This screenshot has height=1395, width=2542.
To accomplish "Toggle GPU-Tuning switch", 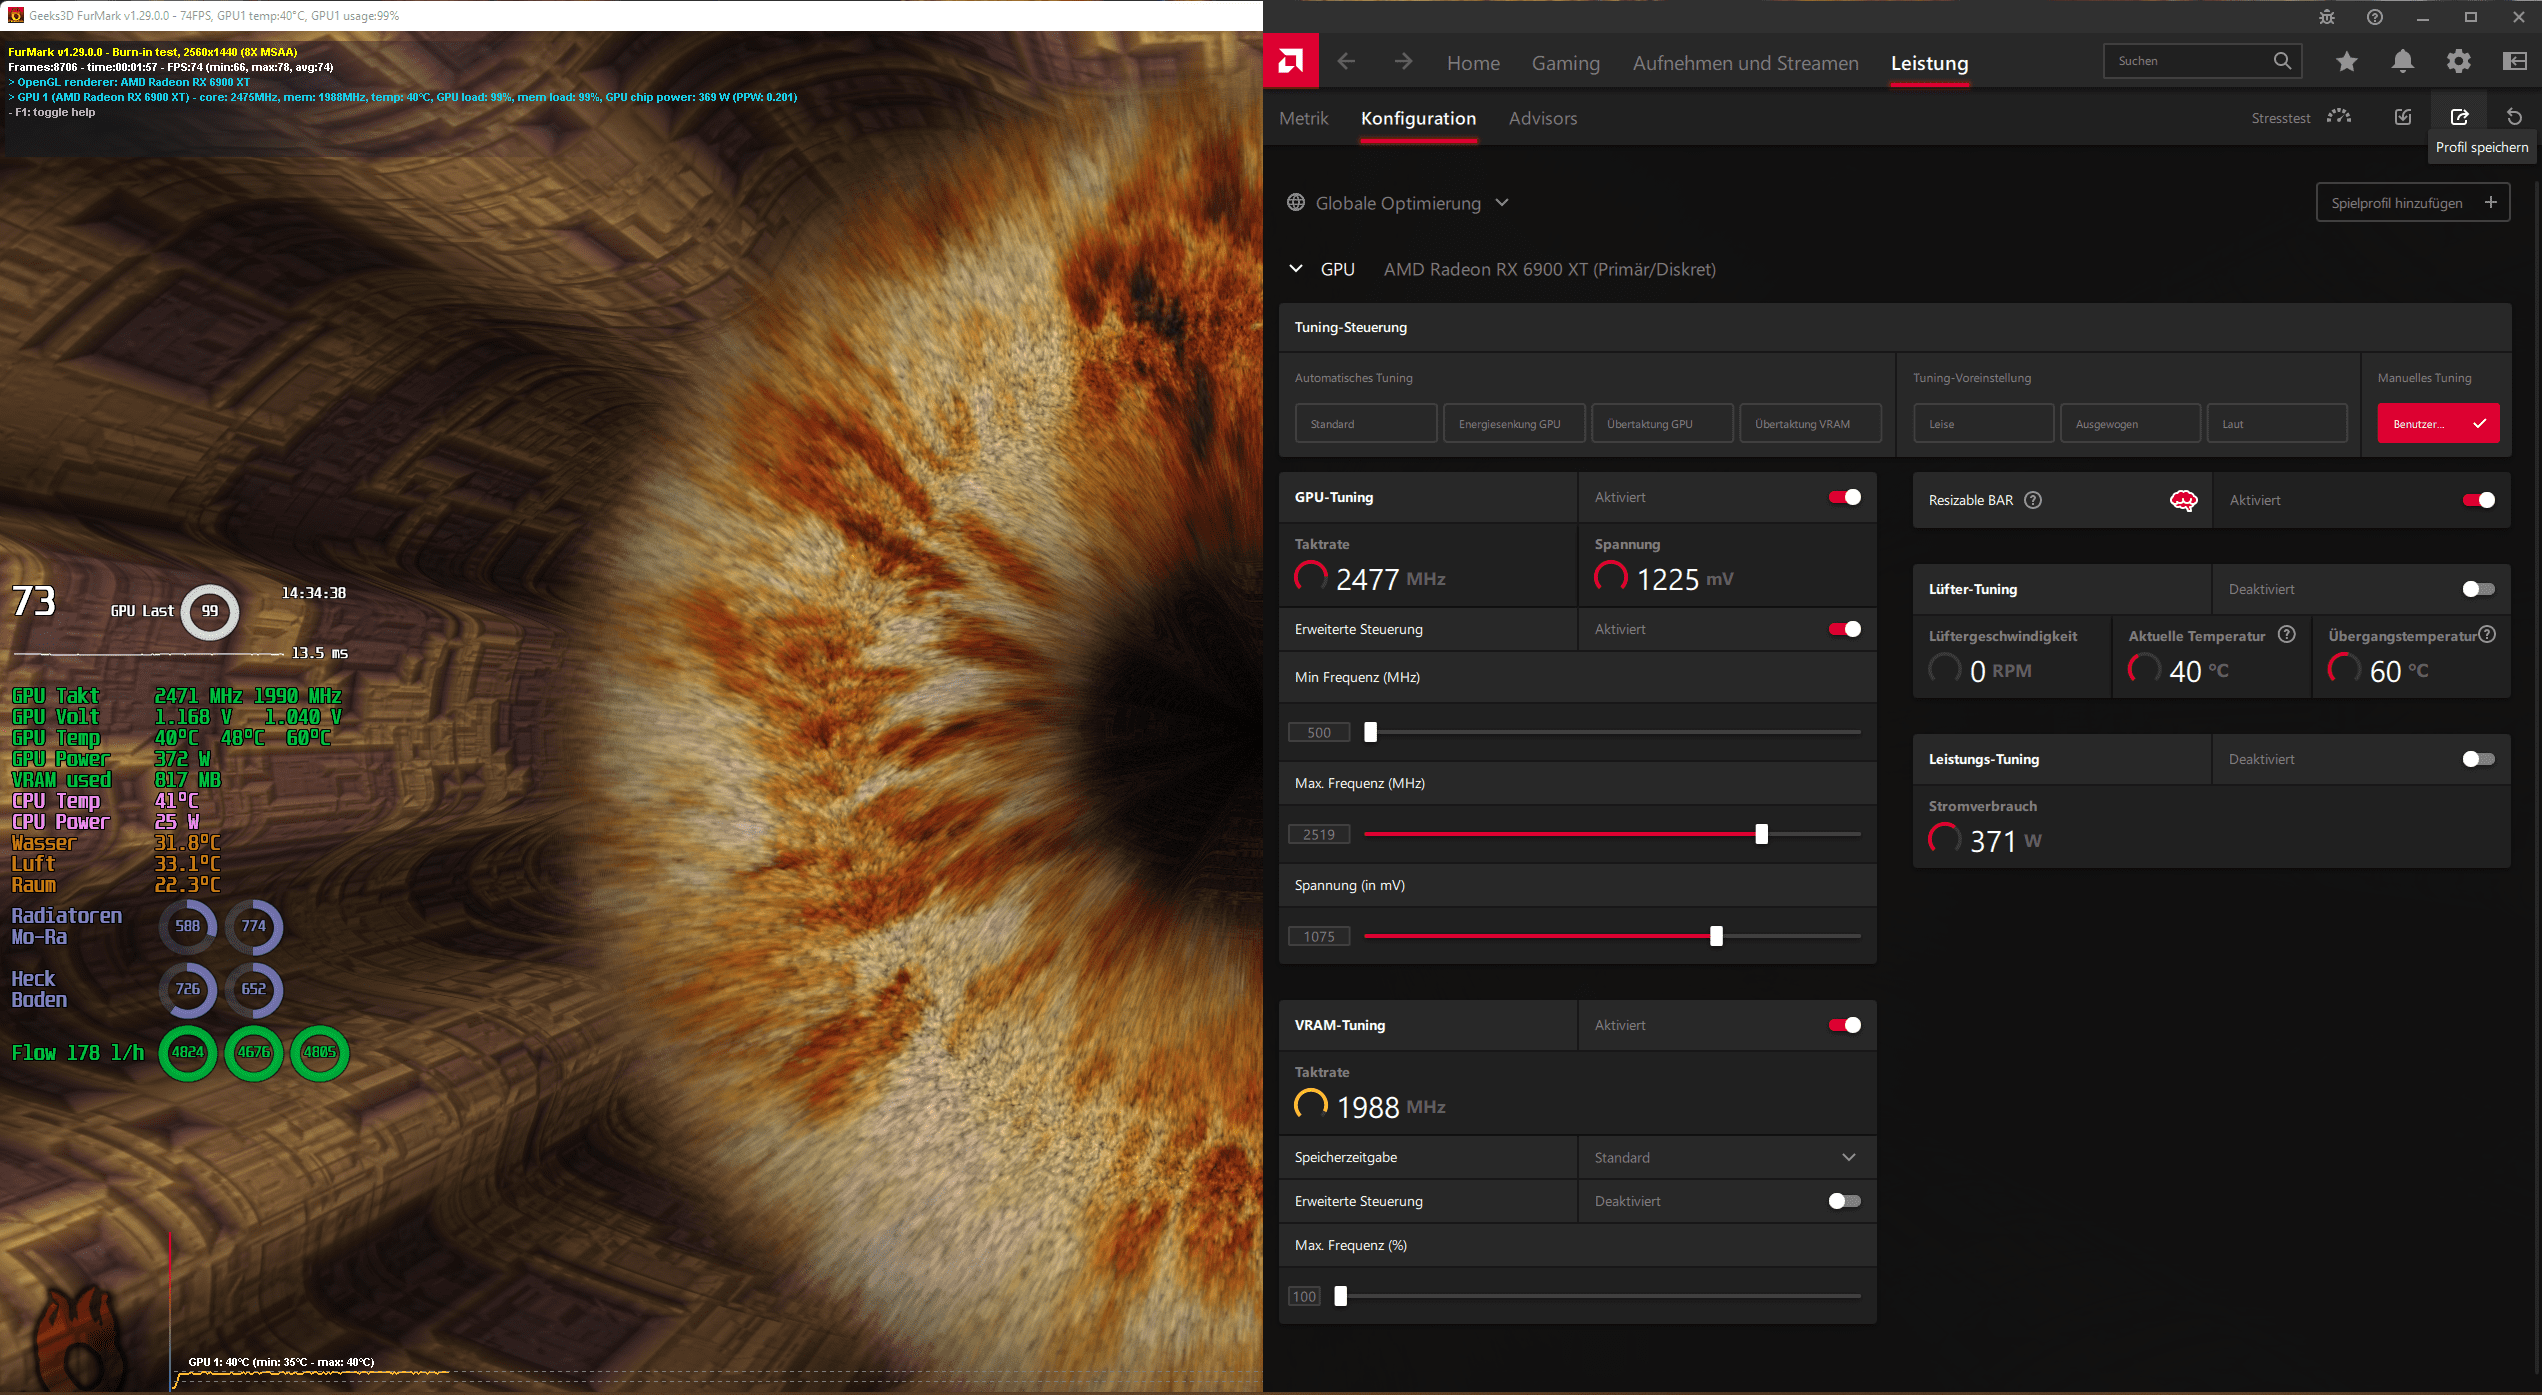I will pos(1845,497).
